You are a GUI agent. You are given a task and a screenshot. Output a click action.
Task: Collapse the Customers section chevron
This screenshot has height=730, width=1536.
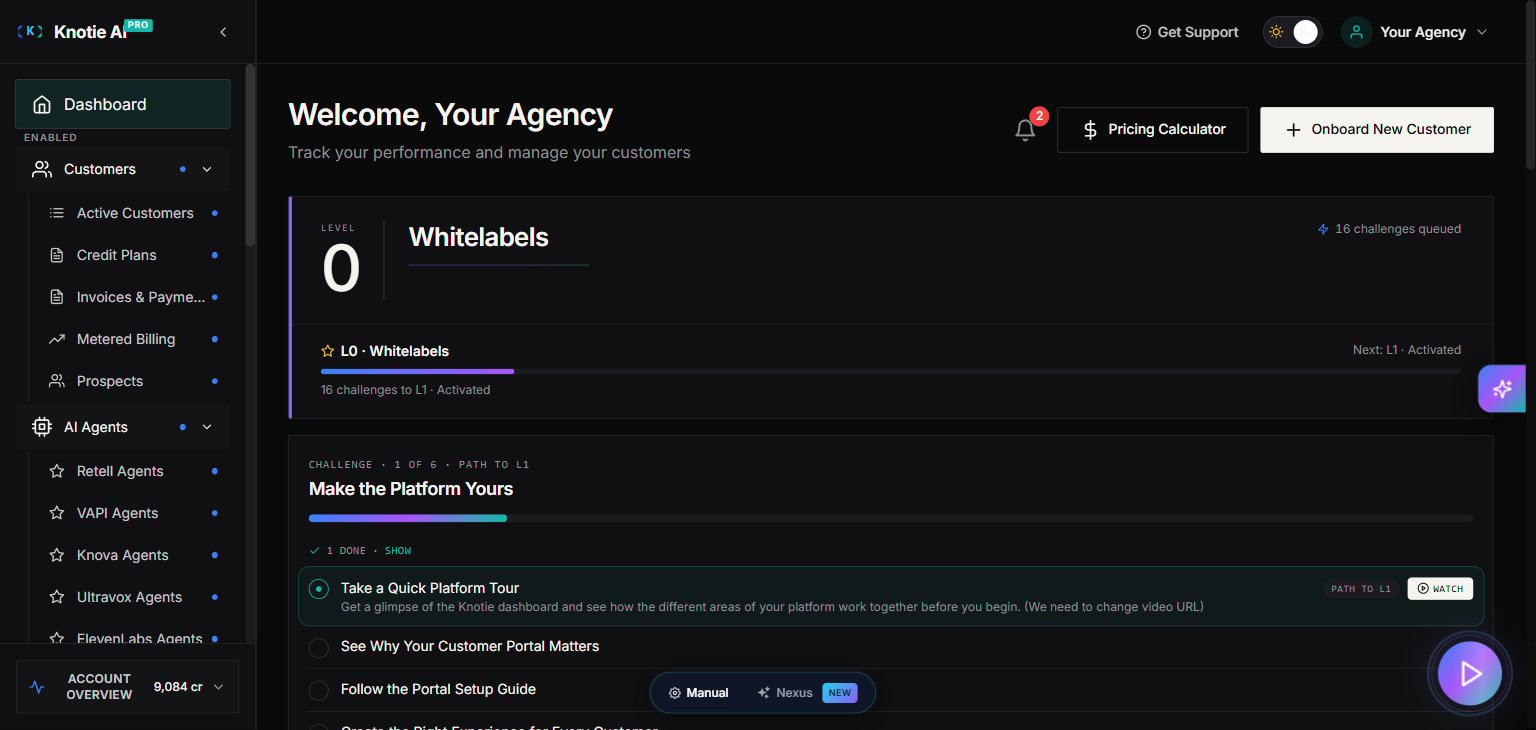(x=207, y=169)
